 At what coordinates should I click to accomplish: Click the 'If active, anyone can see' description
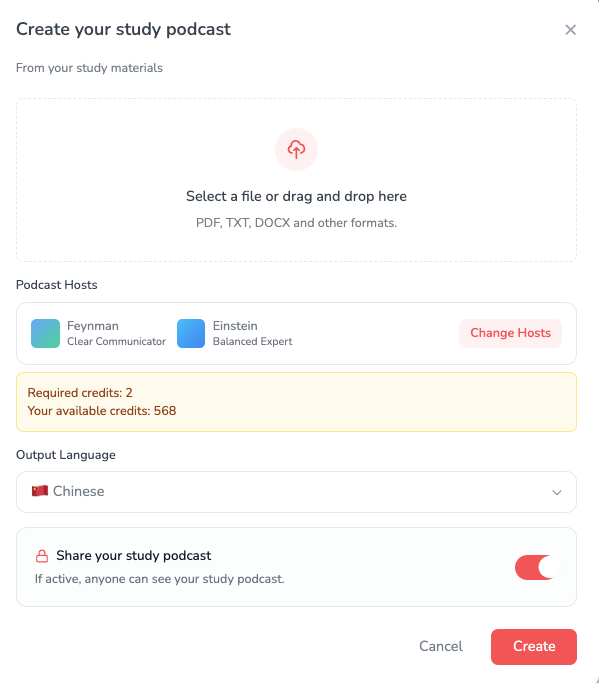(x=159, y=579)
